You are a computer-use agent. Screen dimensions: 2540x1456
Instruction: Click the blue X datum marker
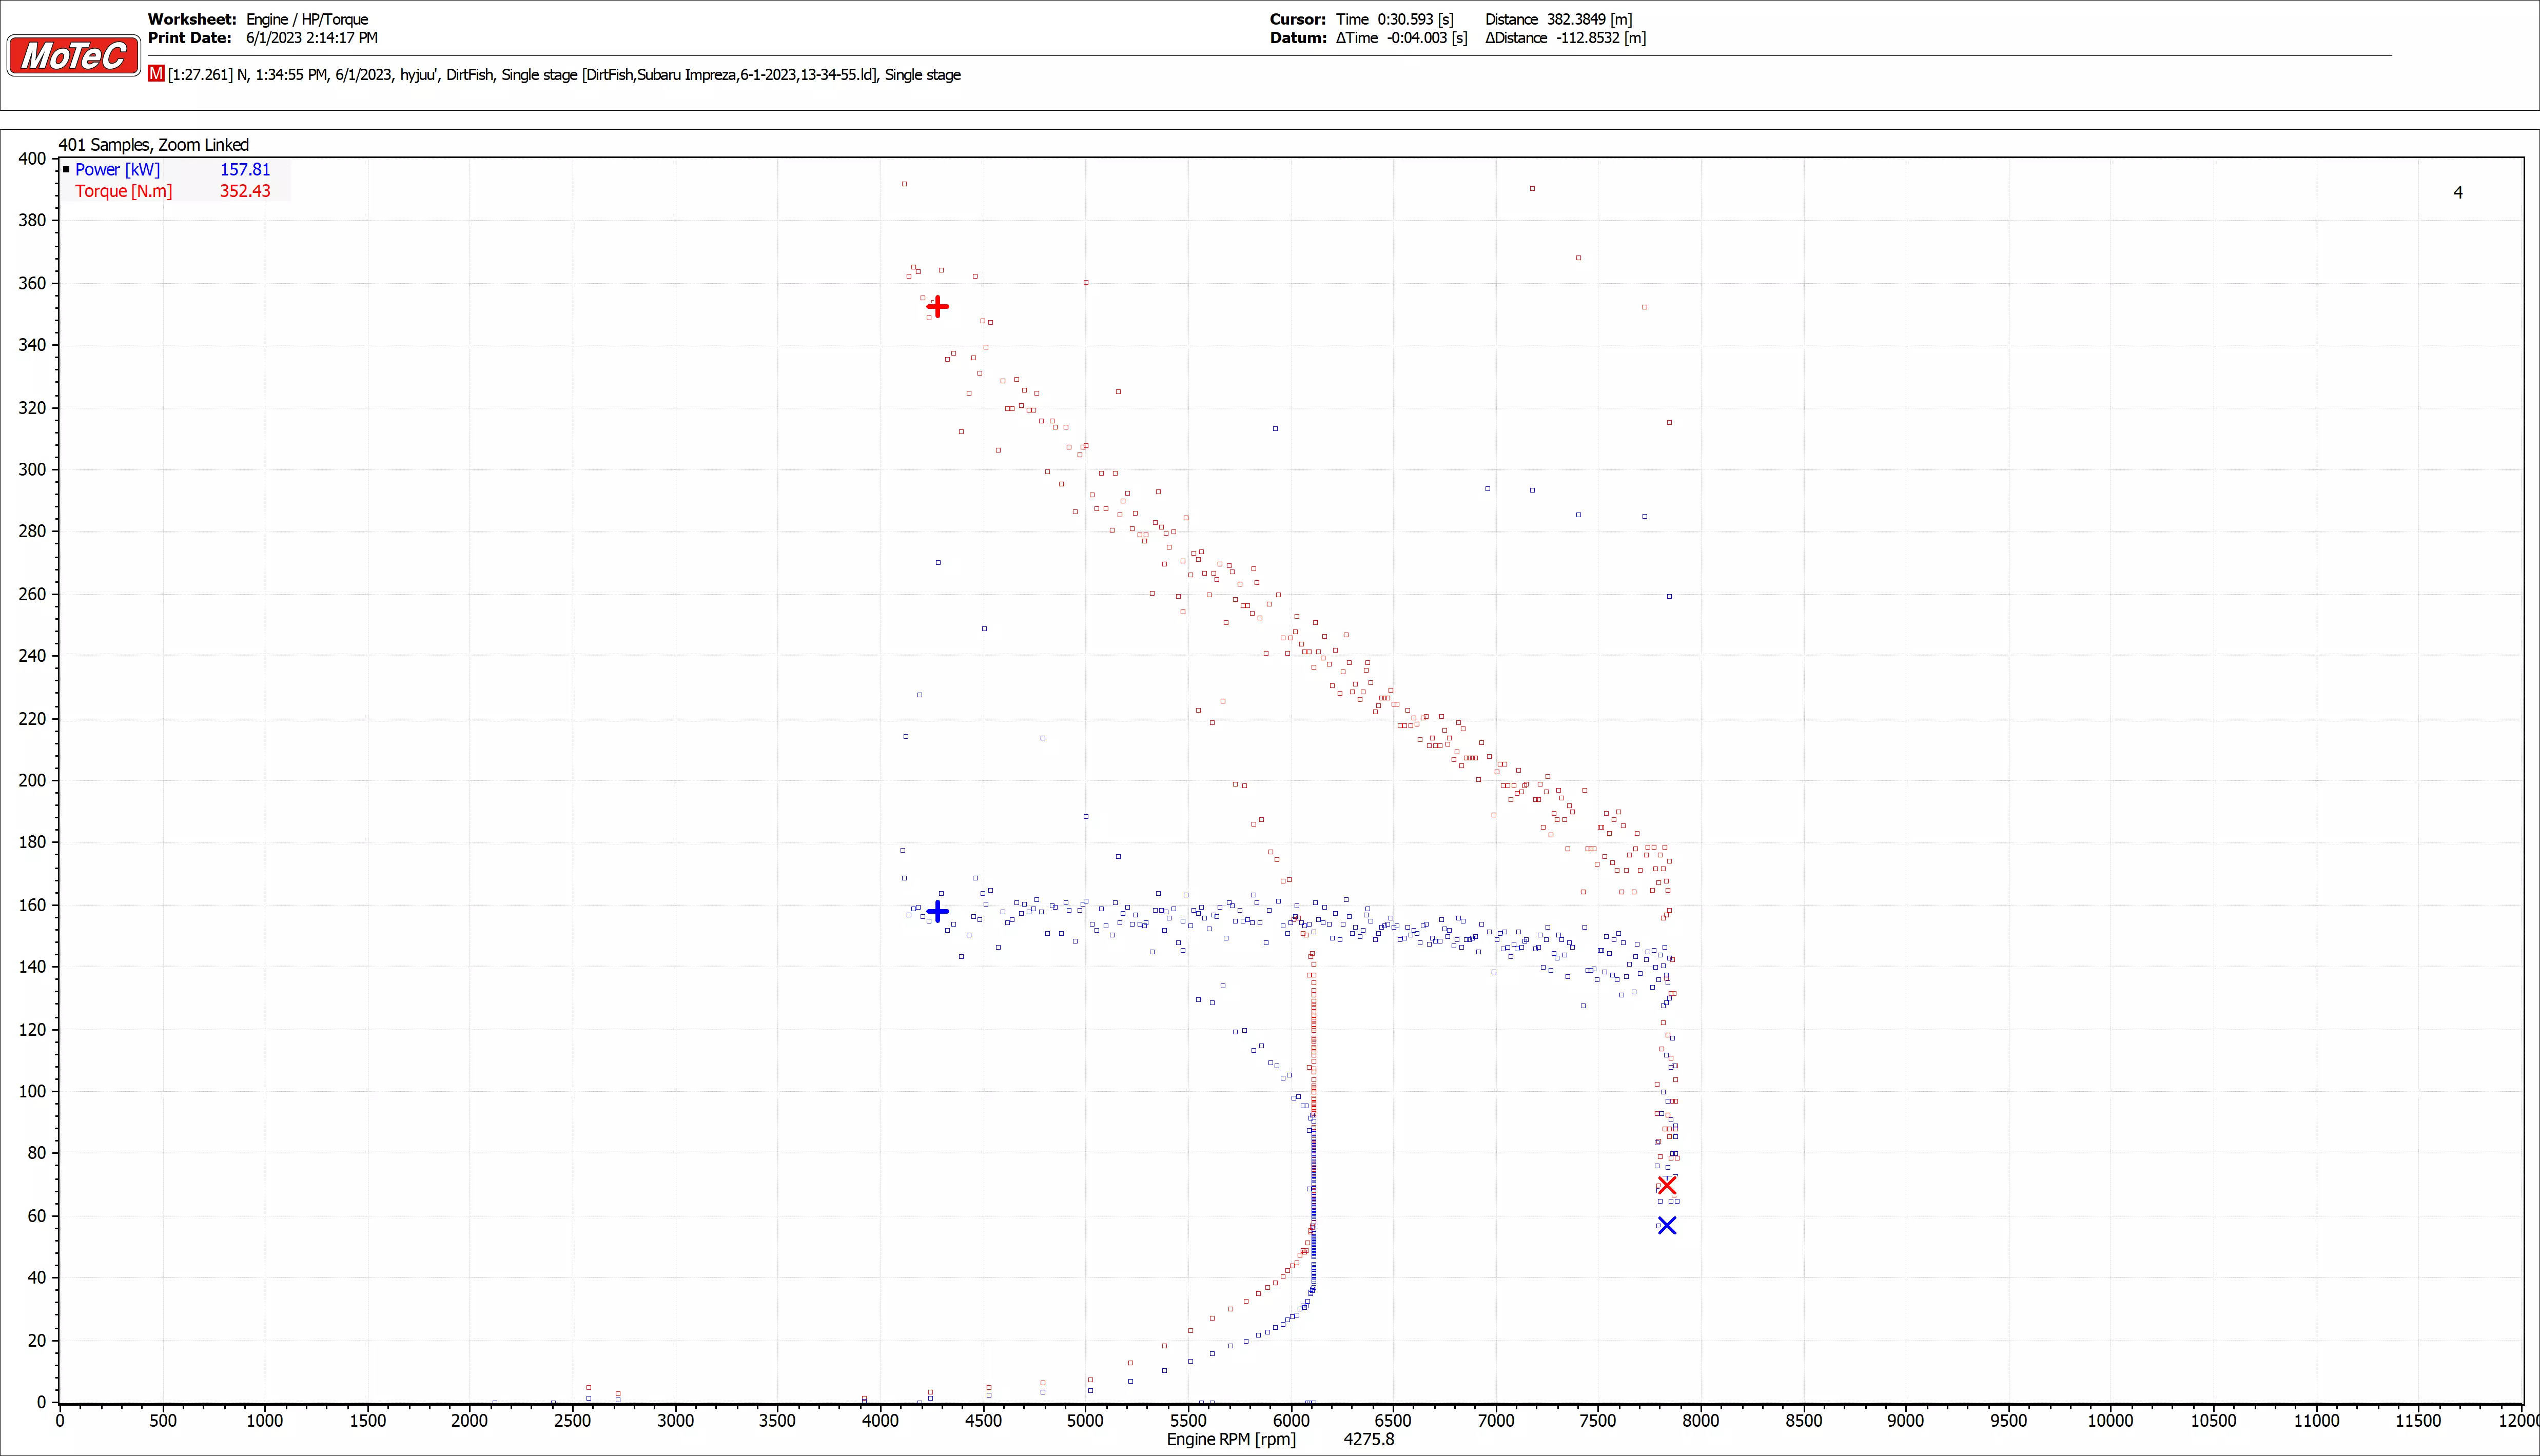click(x=1667, y=1225)
